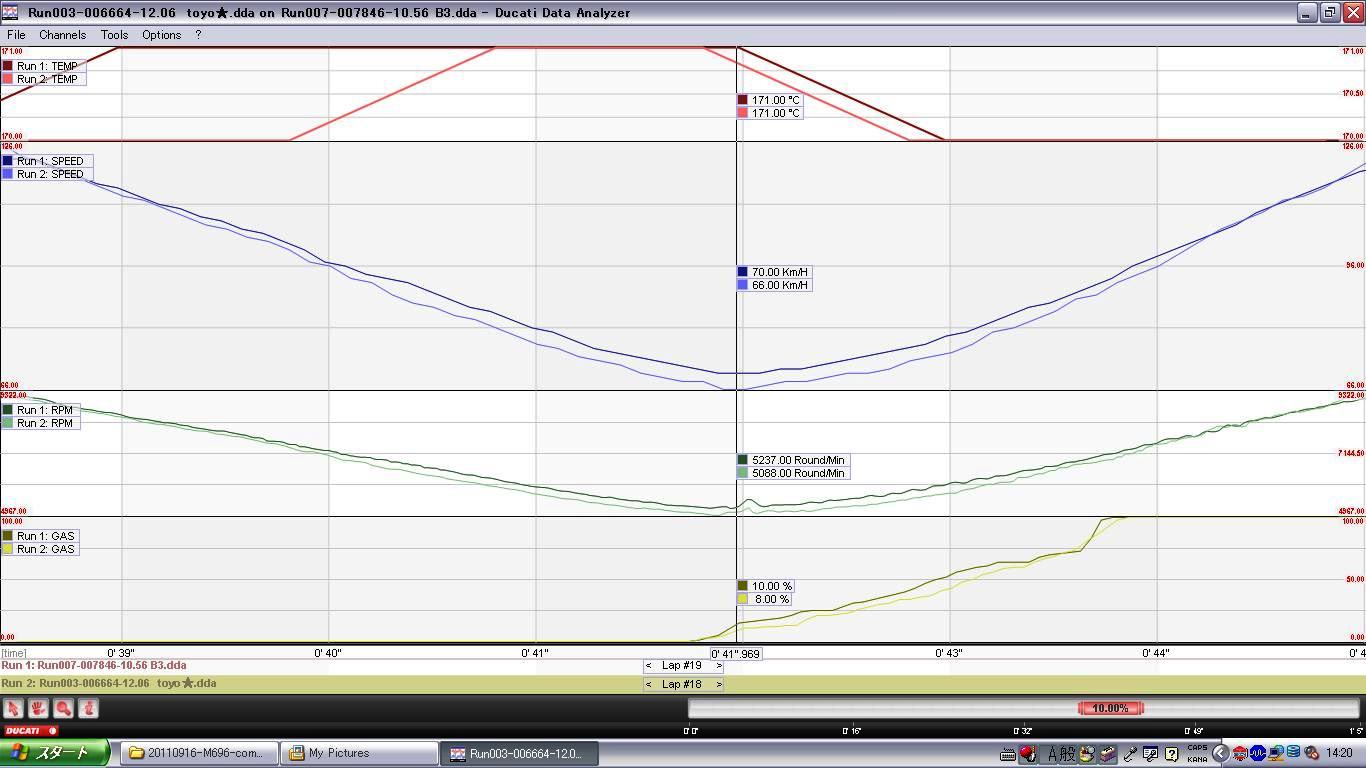This screenshot has height=768, width=1366.
Task: Select the Run 1: RPM legend label
Action: pyautogui.click(x=45, y=410)
